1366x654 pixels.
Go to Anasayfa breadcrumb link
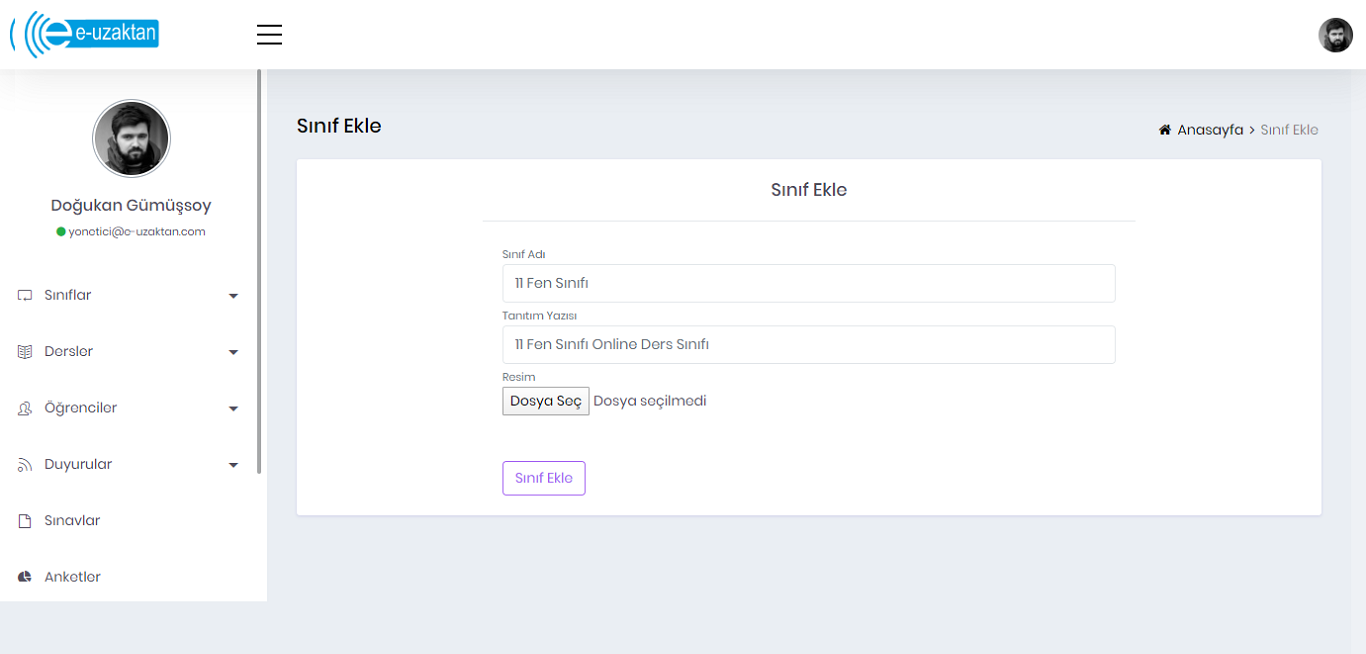(x=1210, y=130)
